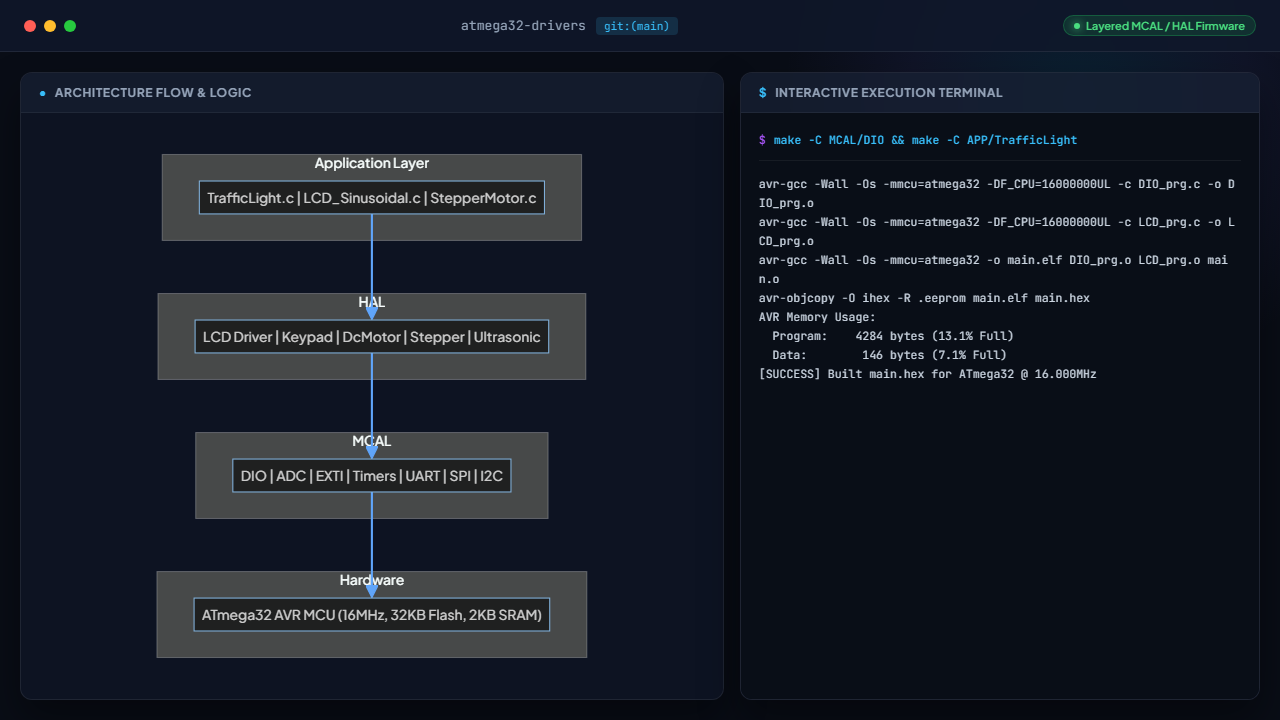Select the LCD Driver | Keypad drivers node

pos(372,337)
